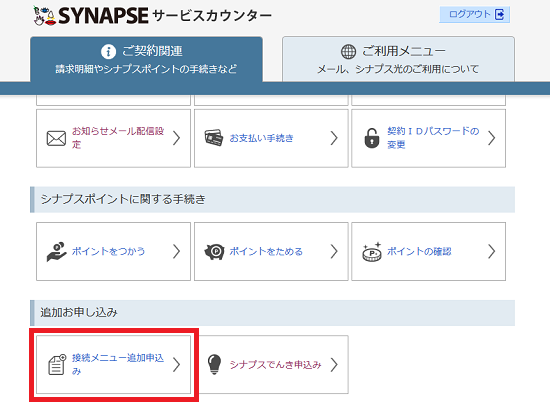Viewport: 550px width, 410px height.
Task: Click the sparkling coin point check icon
Action: [x=372, y=252]
